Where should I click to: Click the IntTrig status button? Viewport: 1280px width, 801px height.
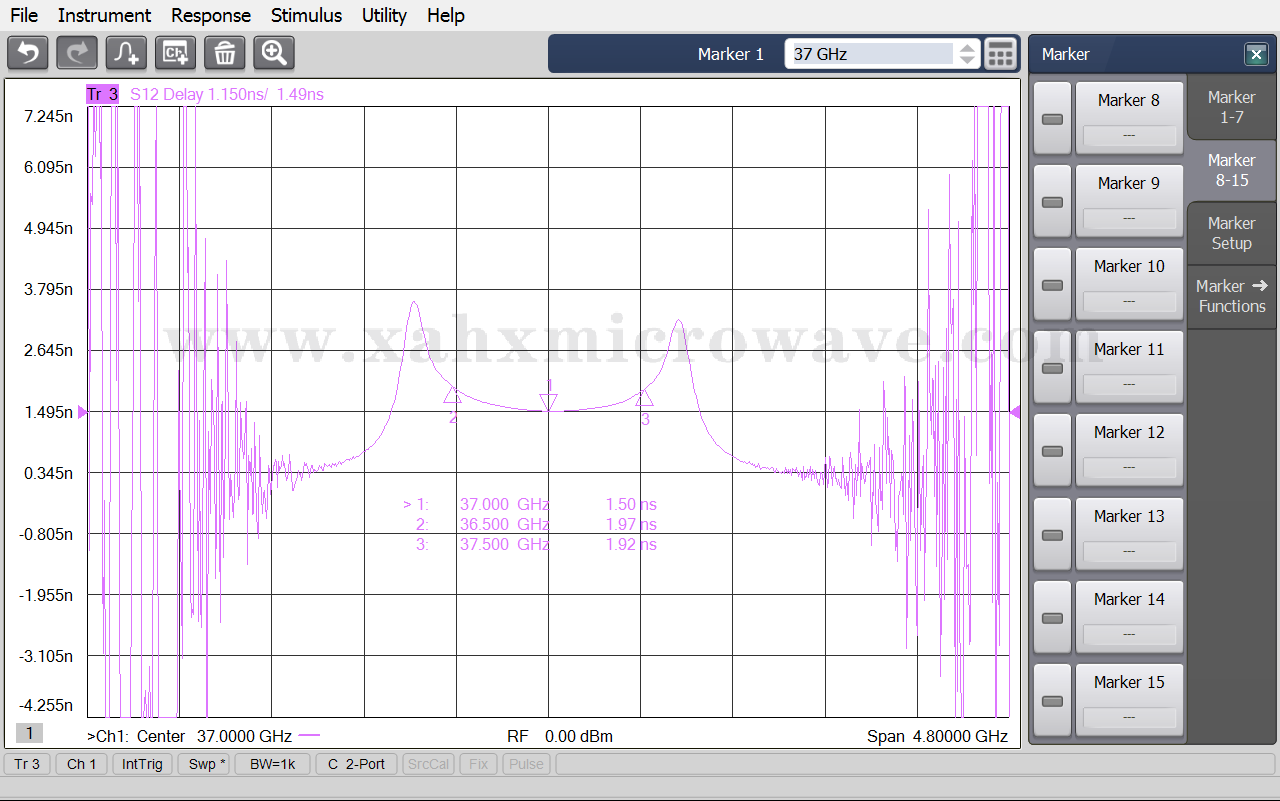click(142, 764)
